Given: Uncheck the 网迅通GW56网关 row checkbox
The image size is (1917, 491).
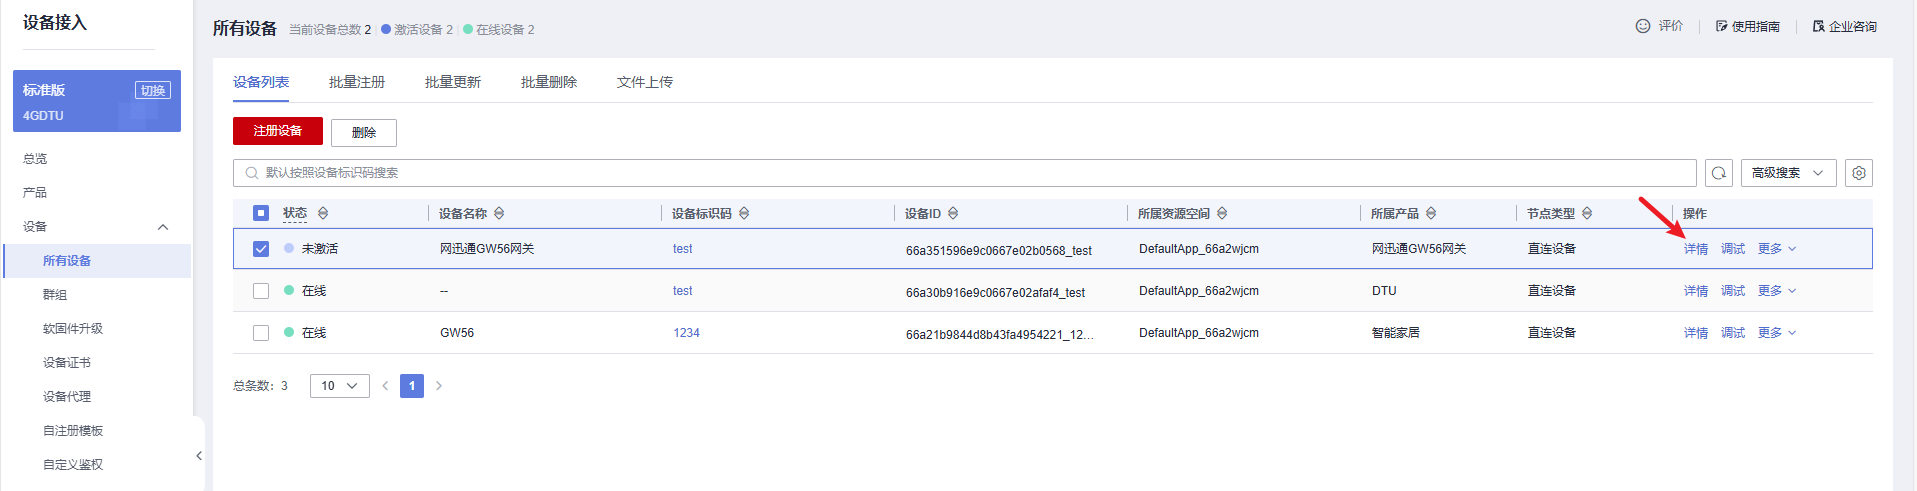Looking at the screenshot, I should point(261,249).
